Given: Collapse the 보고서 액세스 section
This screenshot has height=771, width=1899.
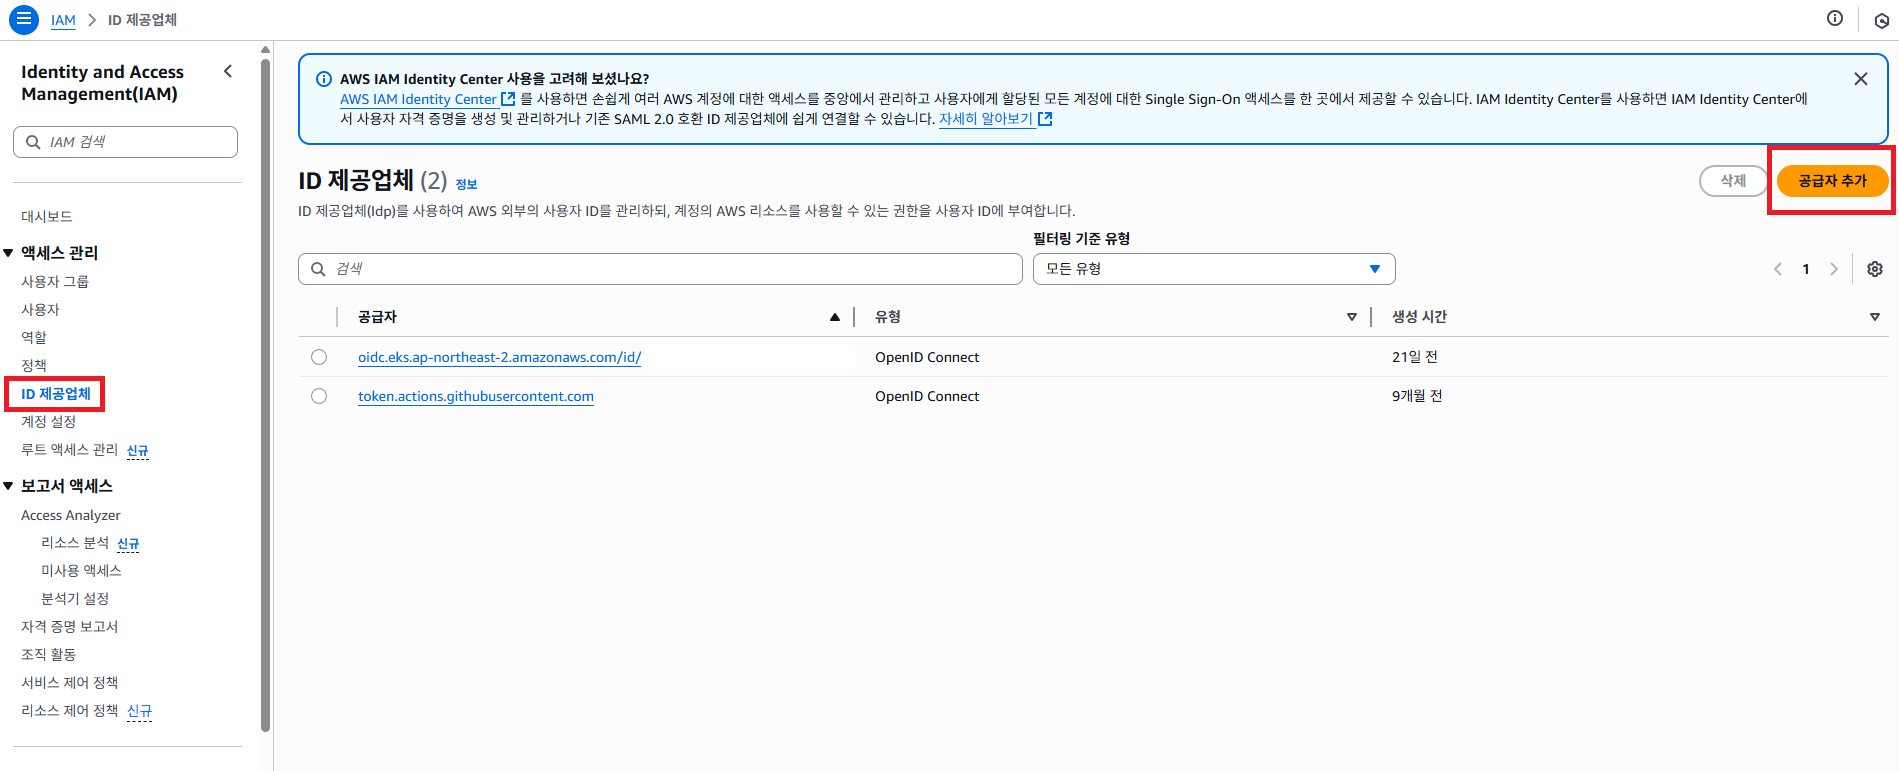Looking at the screenshot, I should click(x=8, y=486).
